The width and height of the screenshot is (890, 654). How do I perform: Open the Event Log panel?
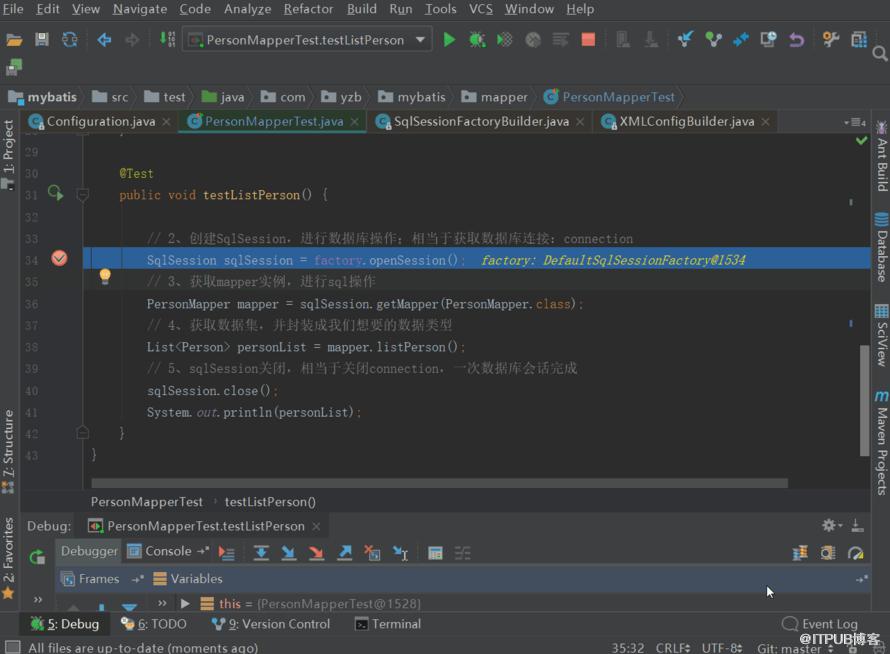(x=820, y=624)
